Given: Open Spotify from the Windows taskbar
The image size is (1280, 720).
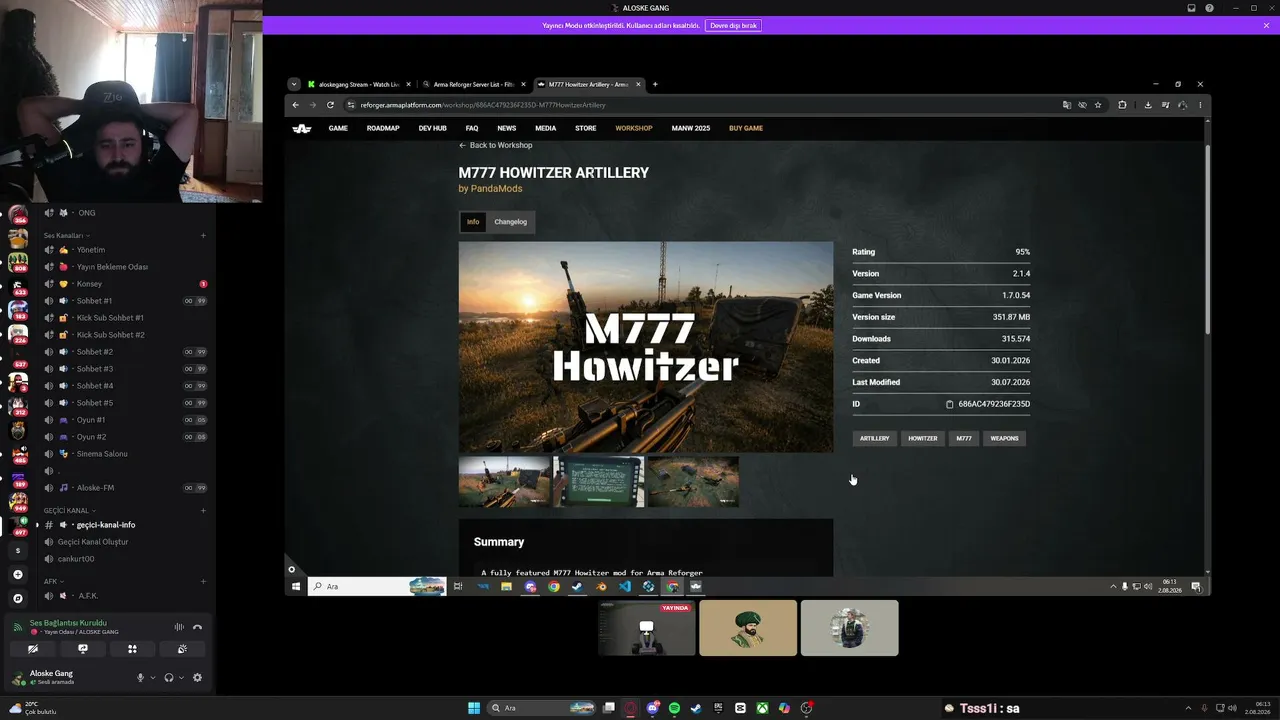Looking at the screenshot, I should 674,708.
